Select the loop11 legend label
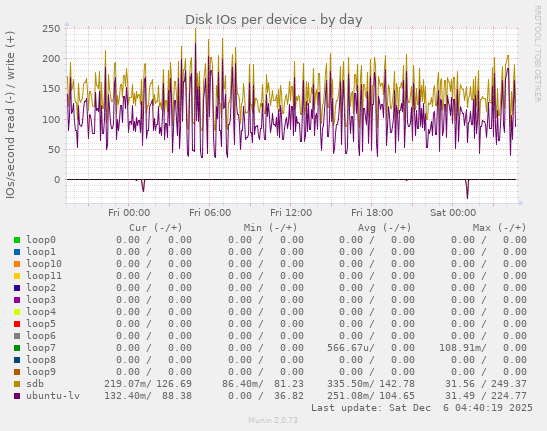The height and width of the screenshot is (431, 547). click(x=44, y=276)
